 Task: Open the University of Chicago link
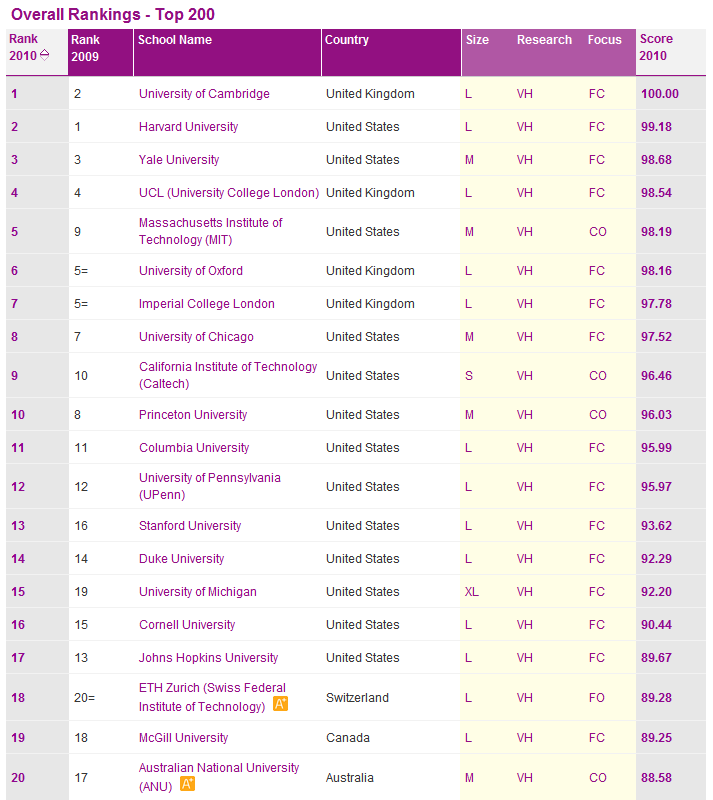(x=196, y=337)
